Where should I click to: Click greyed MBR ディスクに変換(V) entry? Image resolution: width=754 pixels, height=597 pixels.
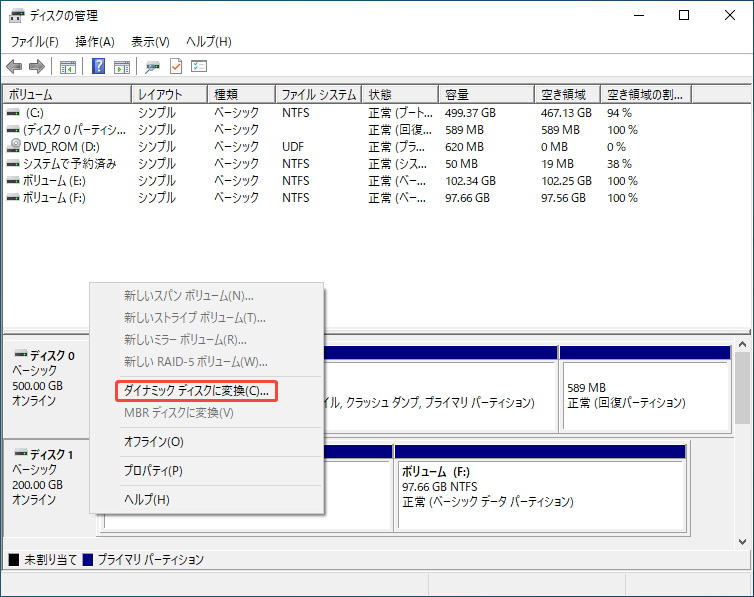[207, 413]
